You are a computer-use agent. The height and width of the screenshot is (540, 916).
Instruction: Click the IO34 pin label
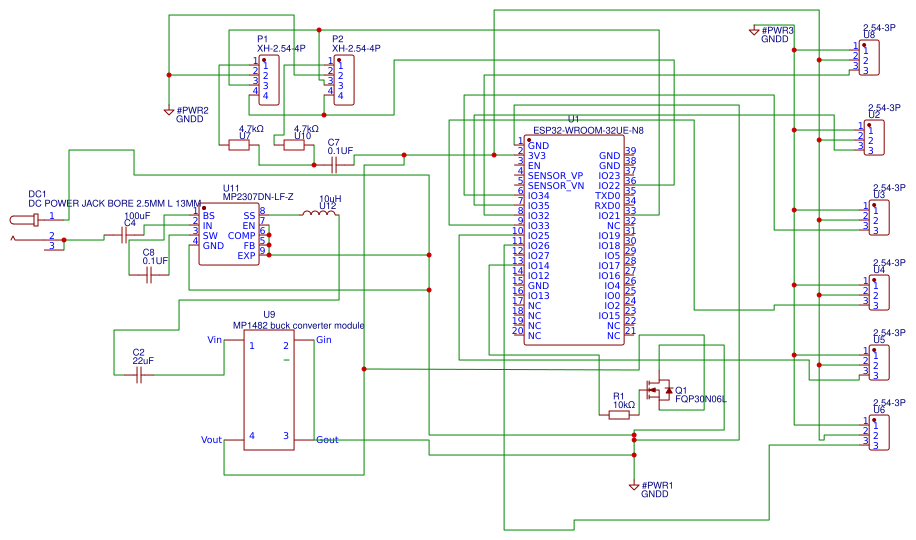[539, 196]
